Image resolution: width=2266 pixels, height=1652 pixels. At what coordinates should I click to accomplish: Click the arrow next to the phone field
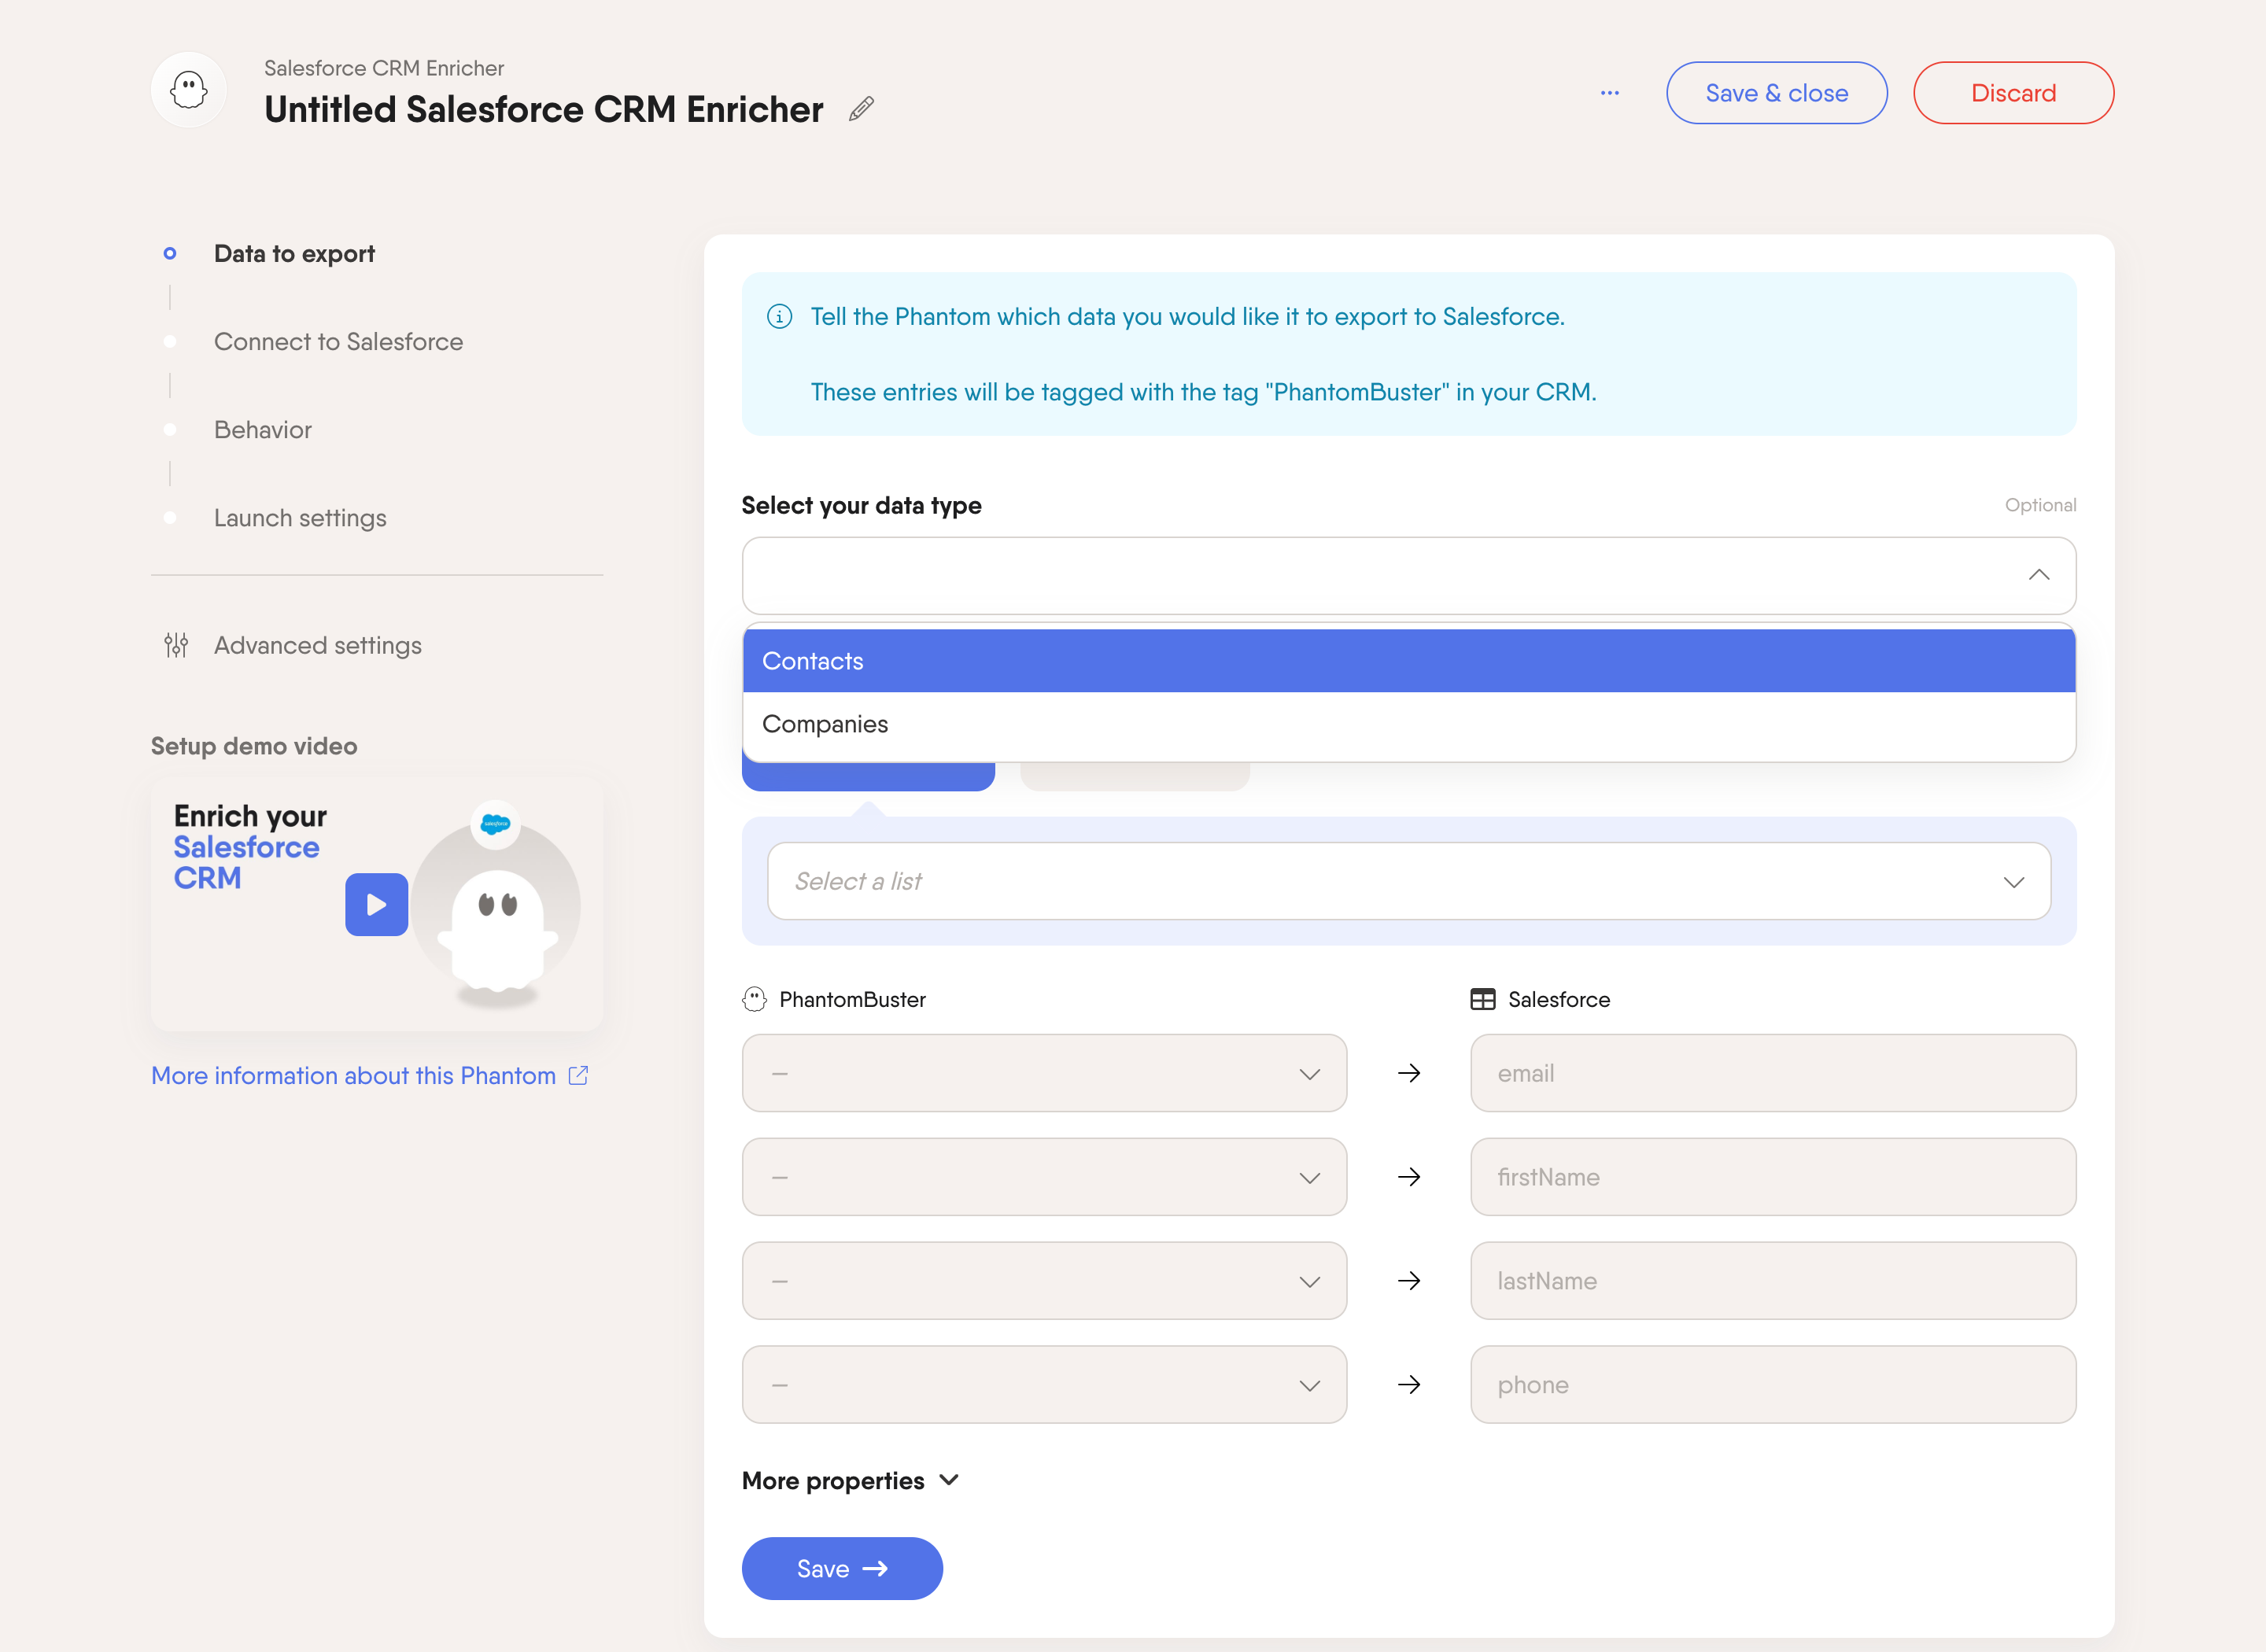click(x=1409, y=1385)
